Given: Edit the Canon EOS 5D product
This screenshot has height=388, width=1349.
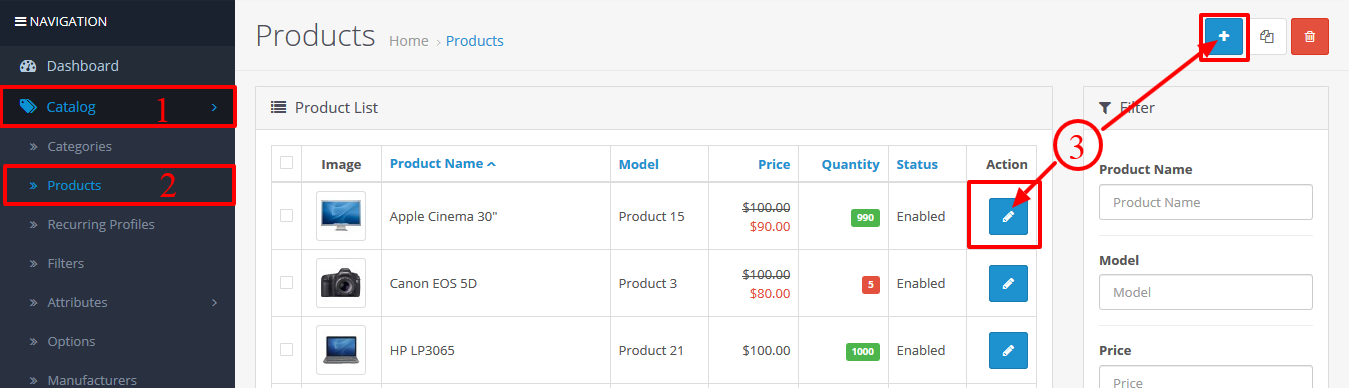Looking at the screenshot, I should point(1008,284).
